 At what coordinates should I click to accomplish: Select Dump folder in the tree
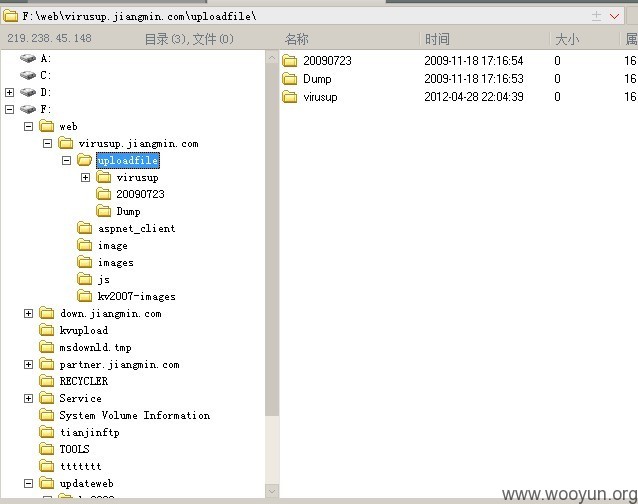[128, 211]
